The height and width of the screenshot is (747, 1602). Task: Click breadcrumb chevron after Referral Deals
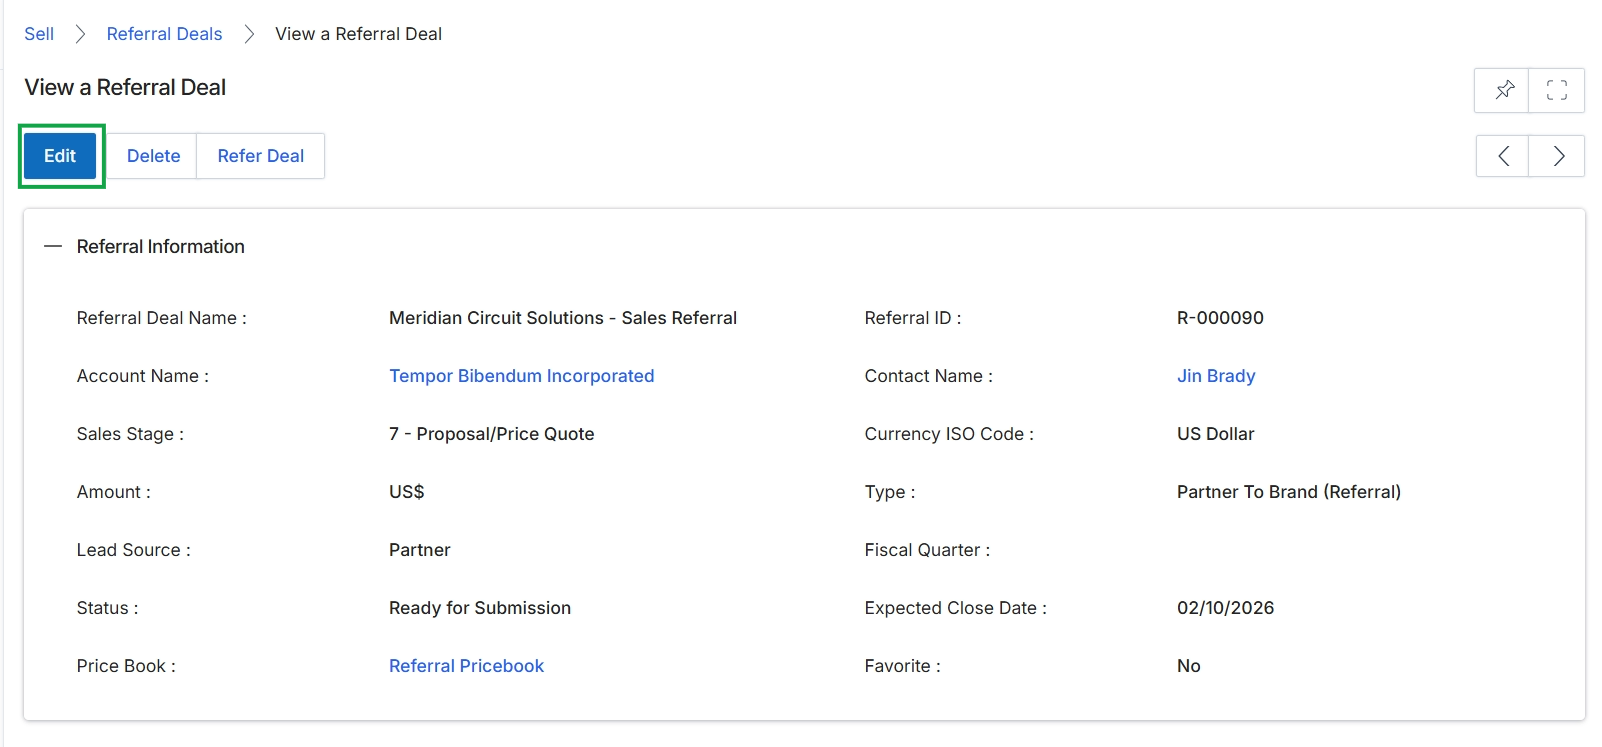point(249,34)
